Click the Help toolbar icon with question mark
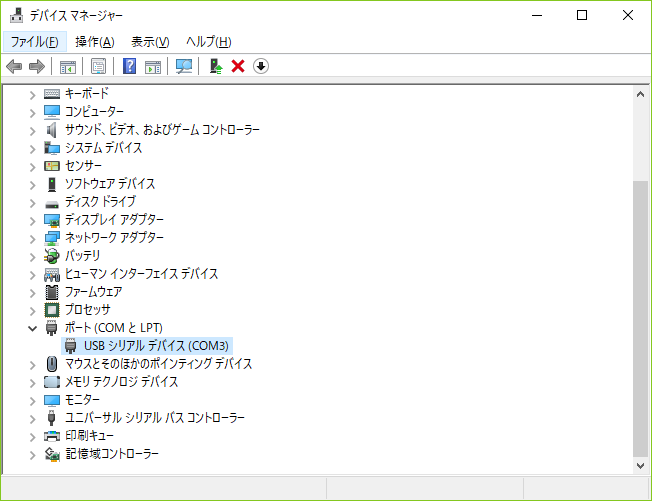 point(129,67)
